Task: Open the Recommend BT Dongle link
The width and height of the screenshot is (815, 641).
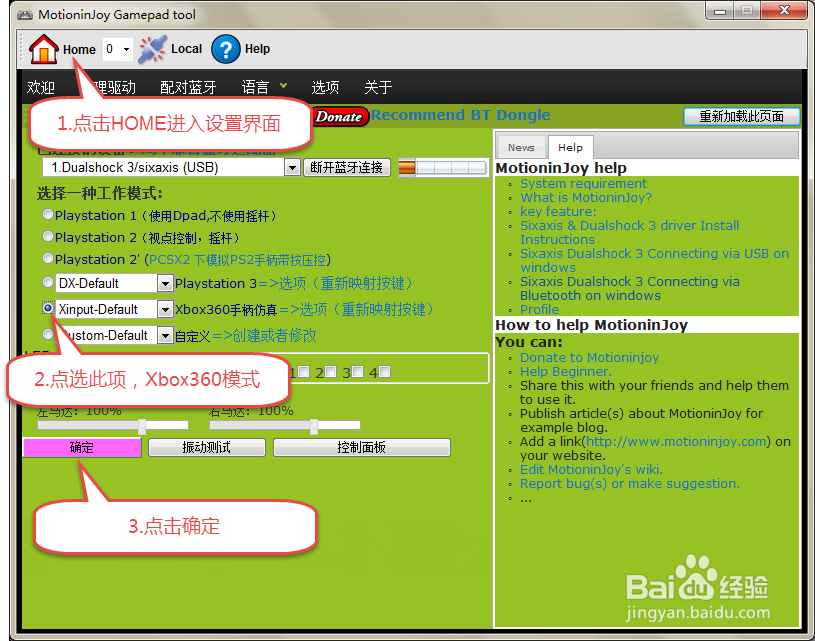Action: (461, 115)
